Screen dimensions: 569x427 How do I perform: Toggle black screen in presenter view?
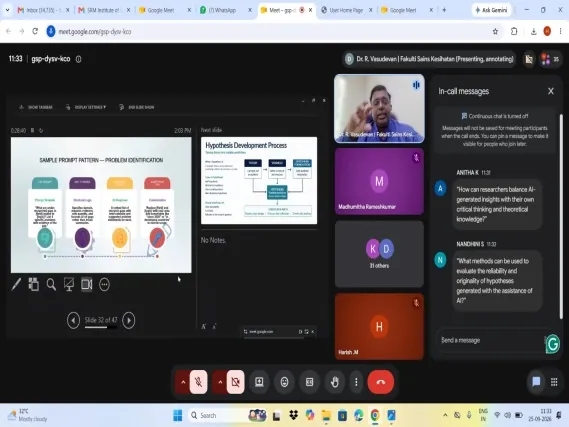69,284
